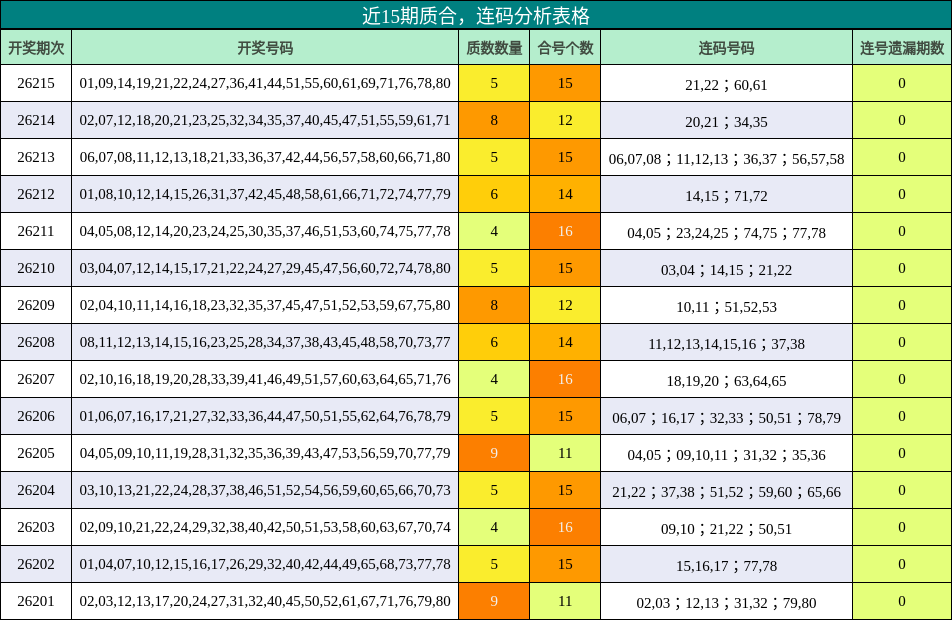Click prime count 8 in row 26214
Image resolution: width=952 pixels, height=620 pixels.
[494, 120]
